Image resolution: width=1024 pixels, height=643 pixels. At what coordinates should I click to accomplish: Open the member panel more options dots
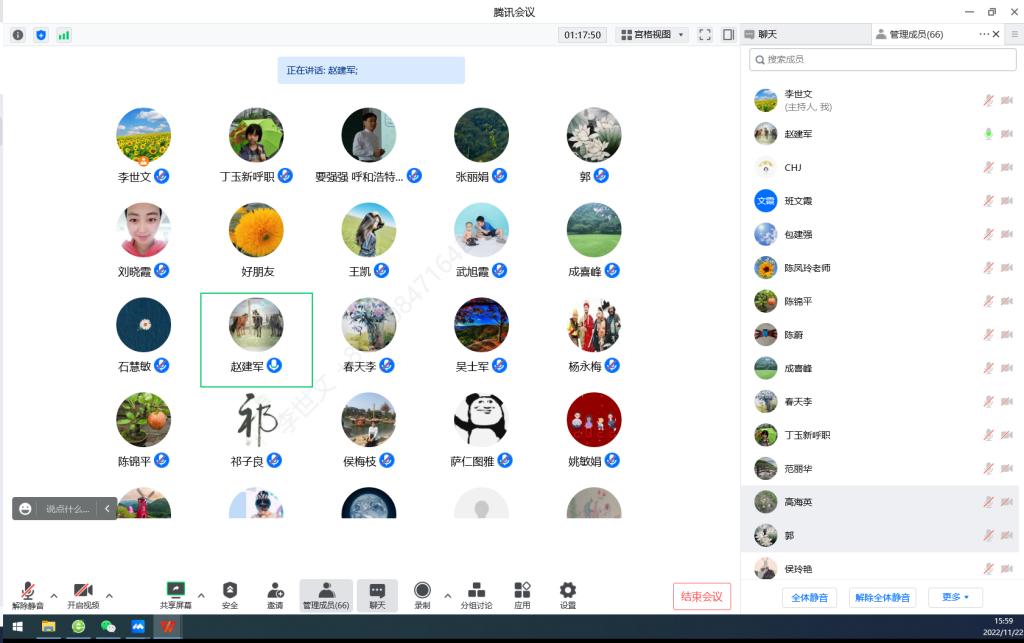(984, 34)
